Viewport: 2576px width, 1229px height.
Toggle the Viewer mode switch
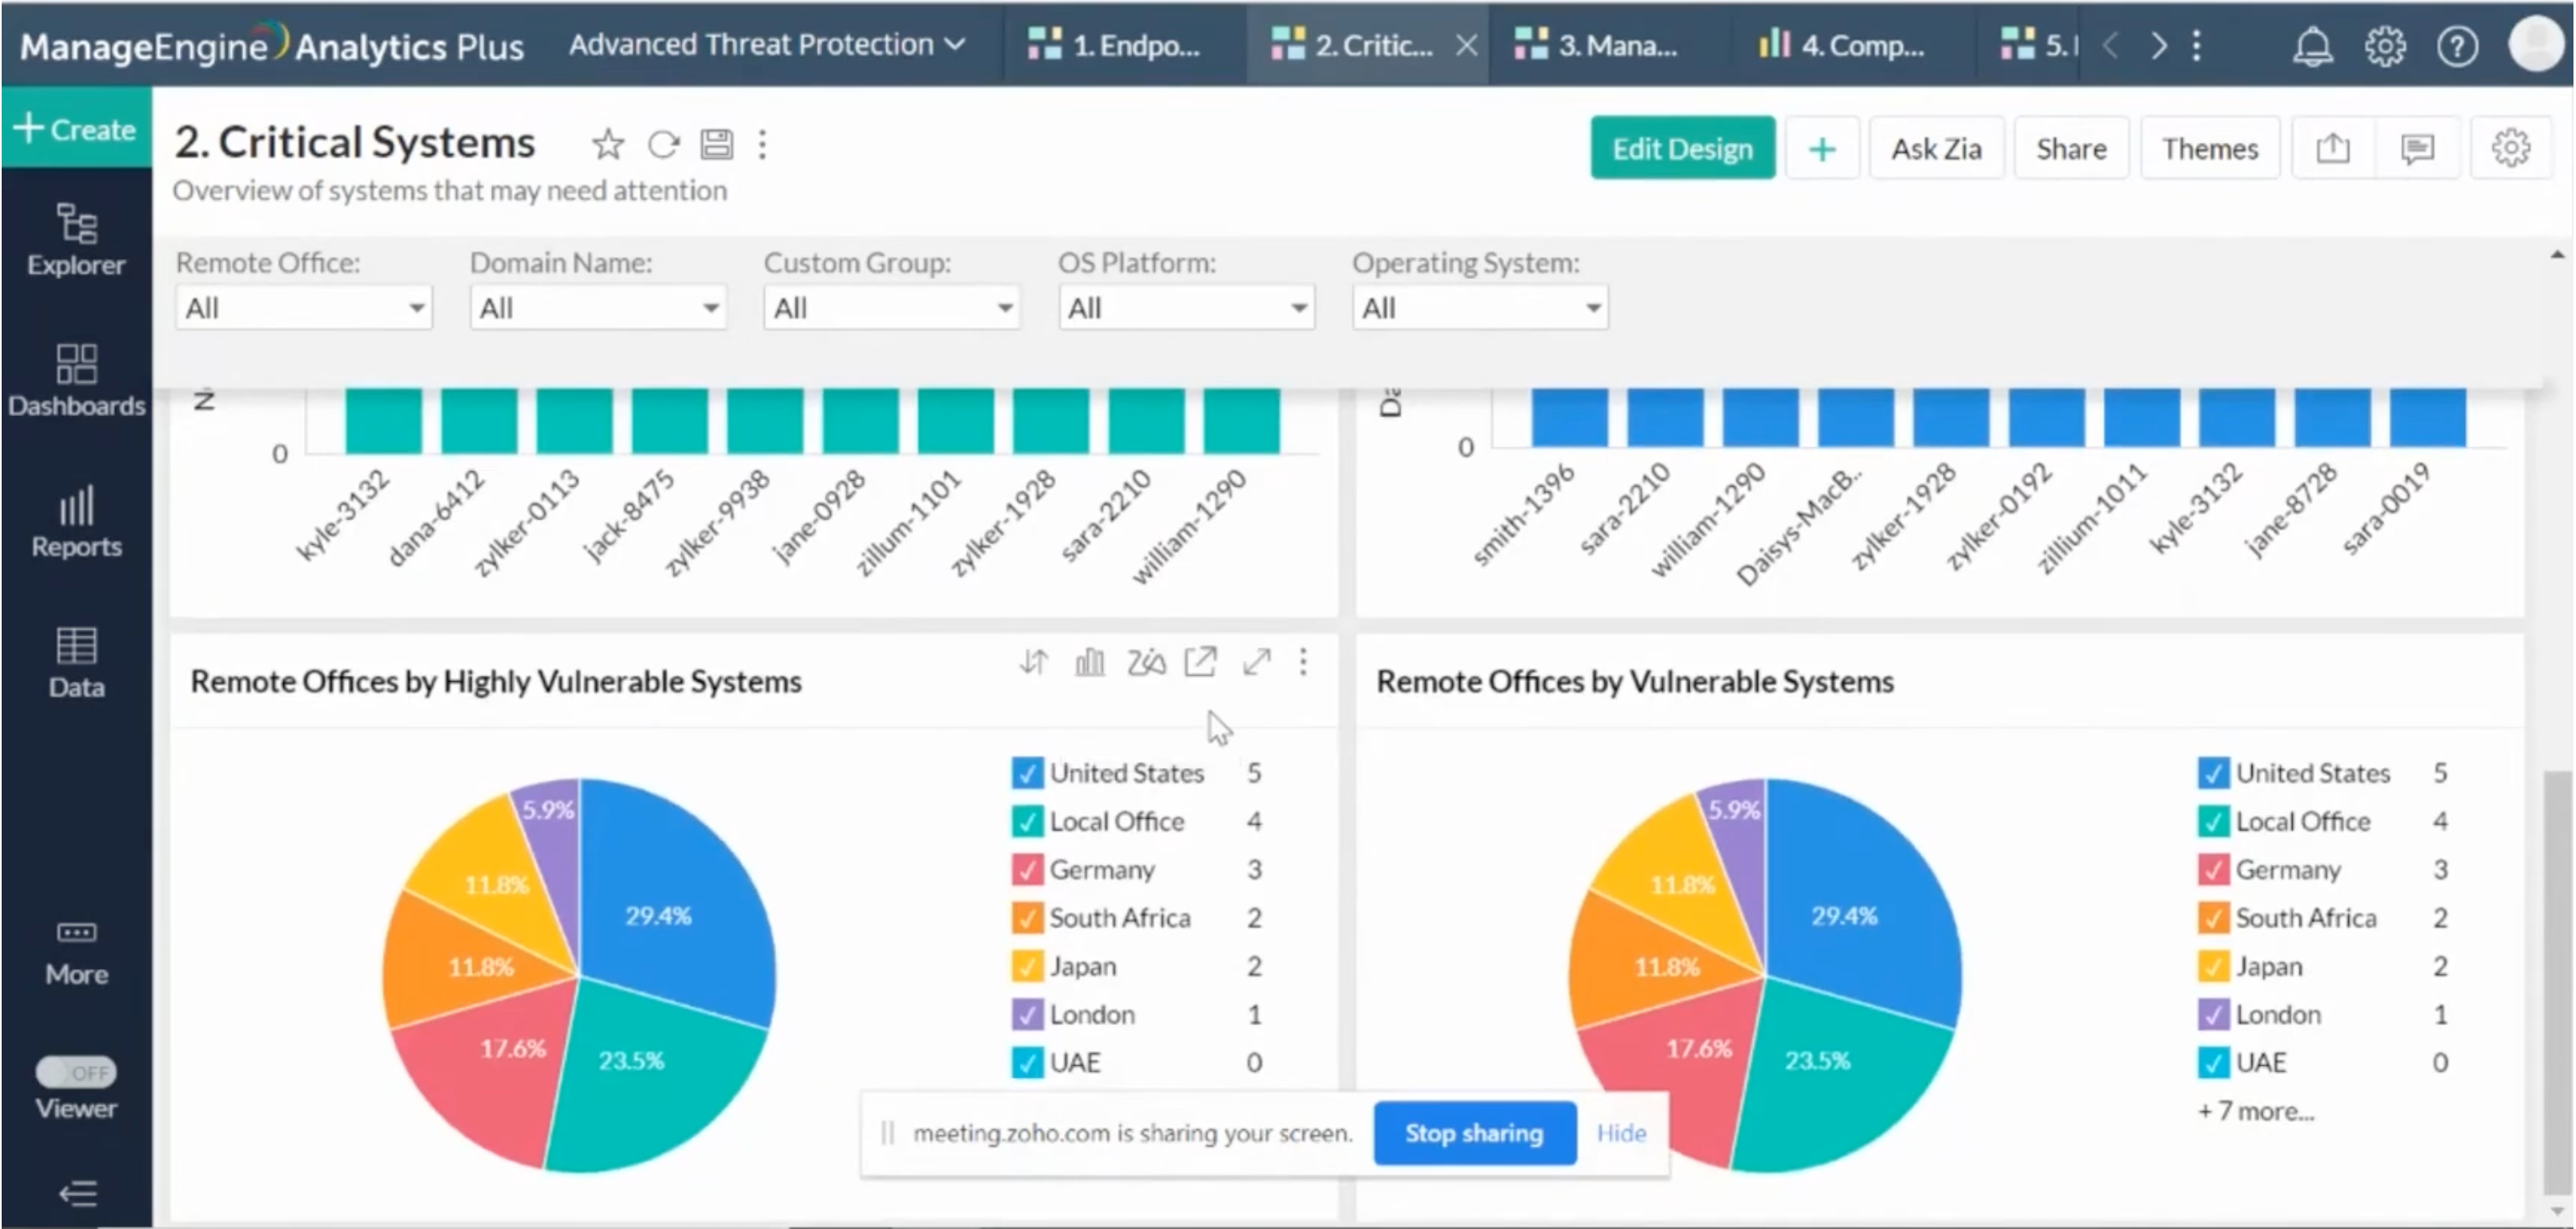tap(76, 1073)
